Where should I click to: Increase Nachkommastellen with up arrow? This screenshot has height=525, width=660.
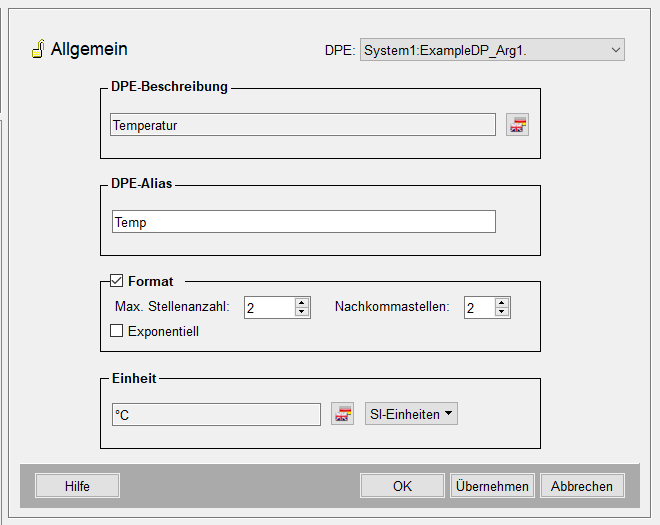coord(502,303)
